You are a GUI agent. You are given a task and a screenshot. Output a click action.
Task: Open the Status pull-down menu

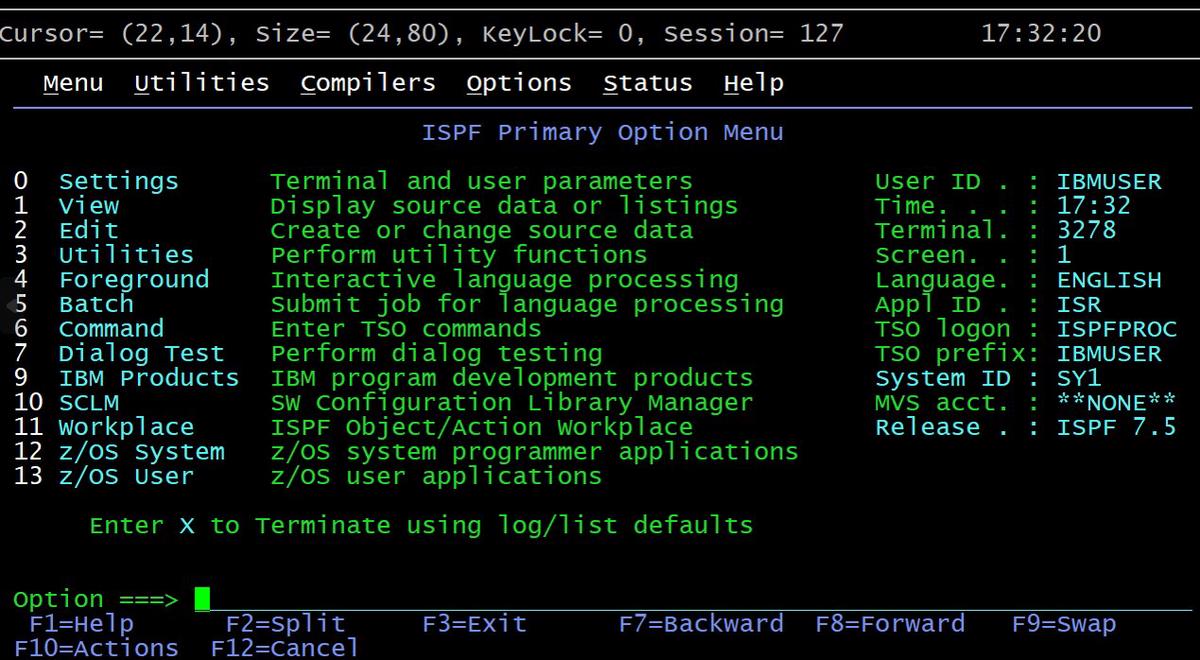[x=647, y=83]
